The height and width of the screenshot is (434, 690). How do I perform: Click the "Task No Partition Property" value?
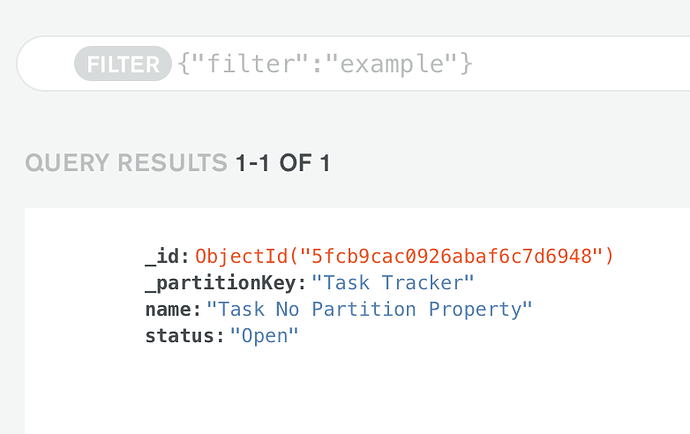click(x=369, y=309)
